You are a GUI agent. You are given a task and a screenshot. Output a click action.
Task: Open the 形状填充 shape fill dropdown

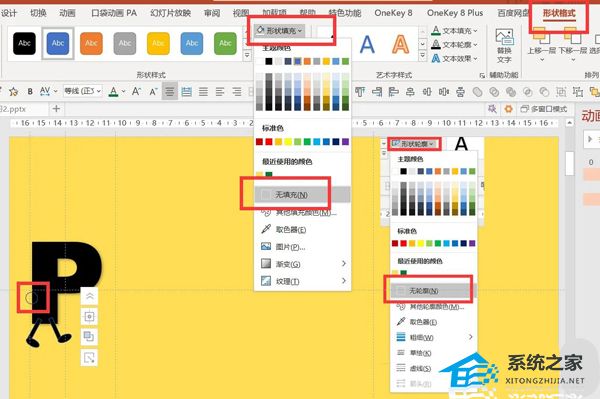[x=280, y=31]
